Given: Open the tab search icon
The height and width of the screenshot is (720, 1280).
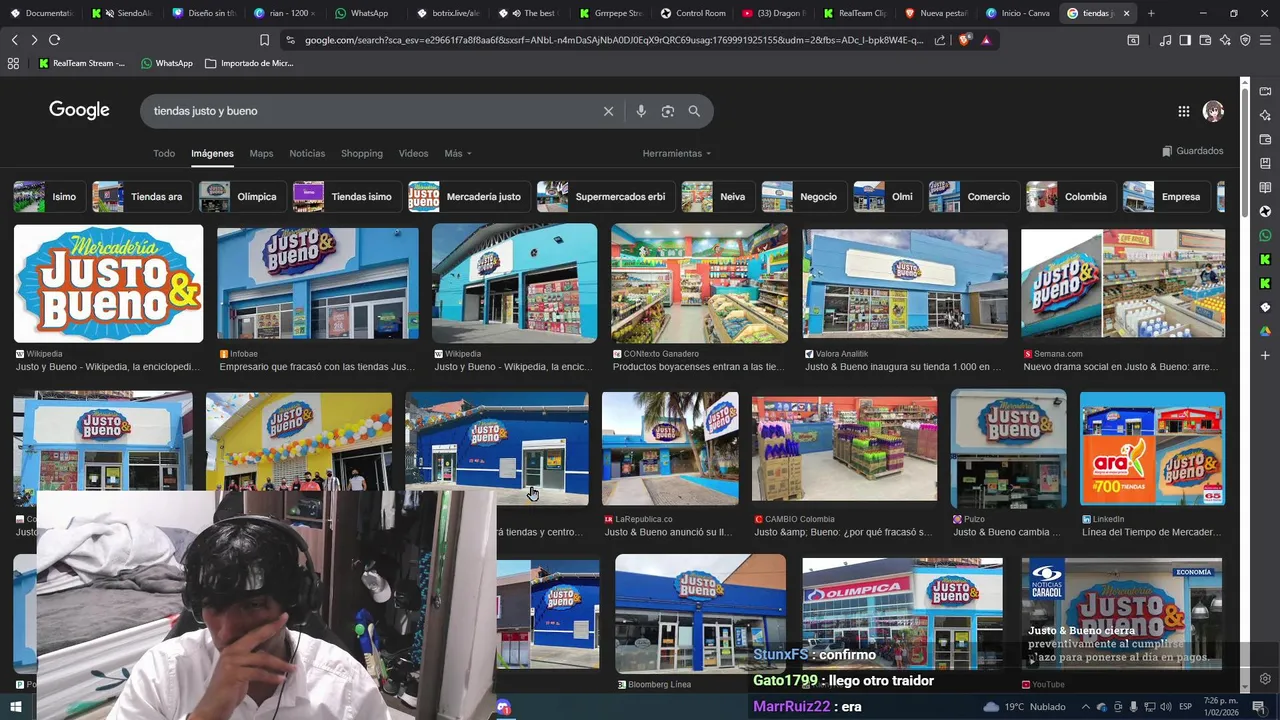Looking at the screenshot, I should pyautogui.click(x=1133, y=40).
